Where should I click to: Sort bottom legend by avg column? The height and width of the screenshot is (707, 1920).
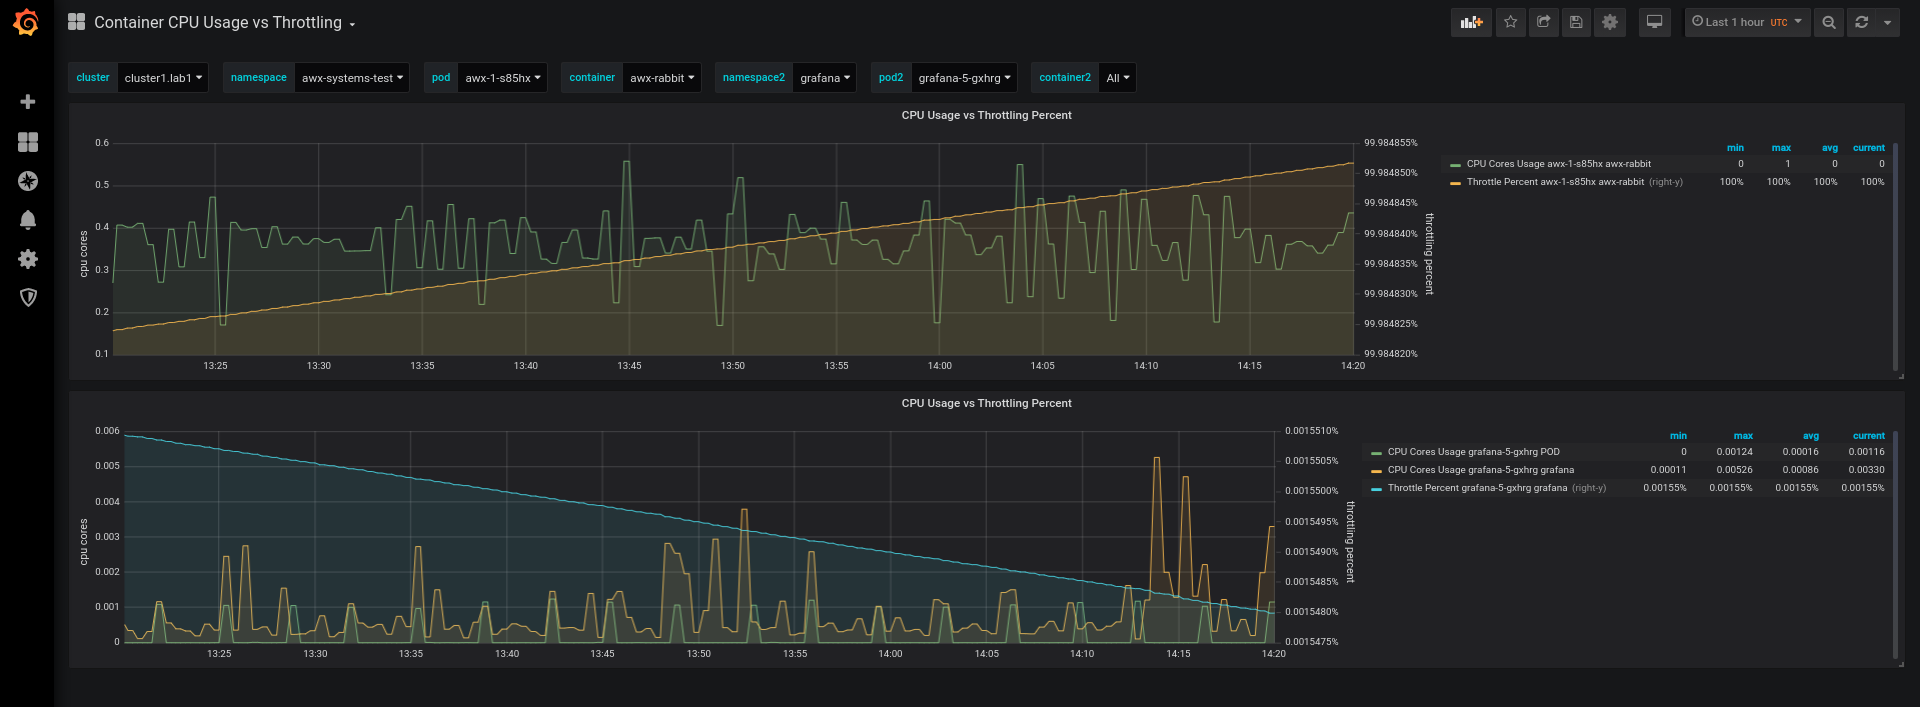pos(1811,436)
